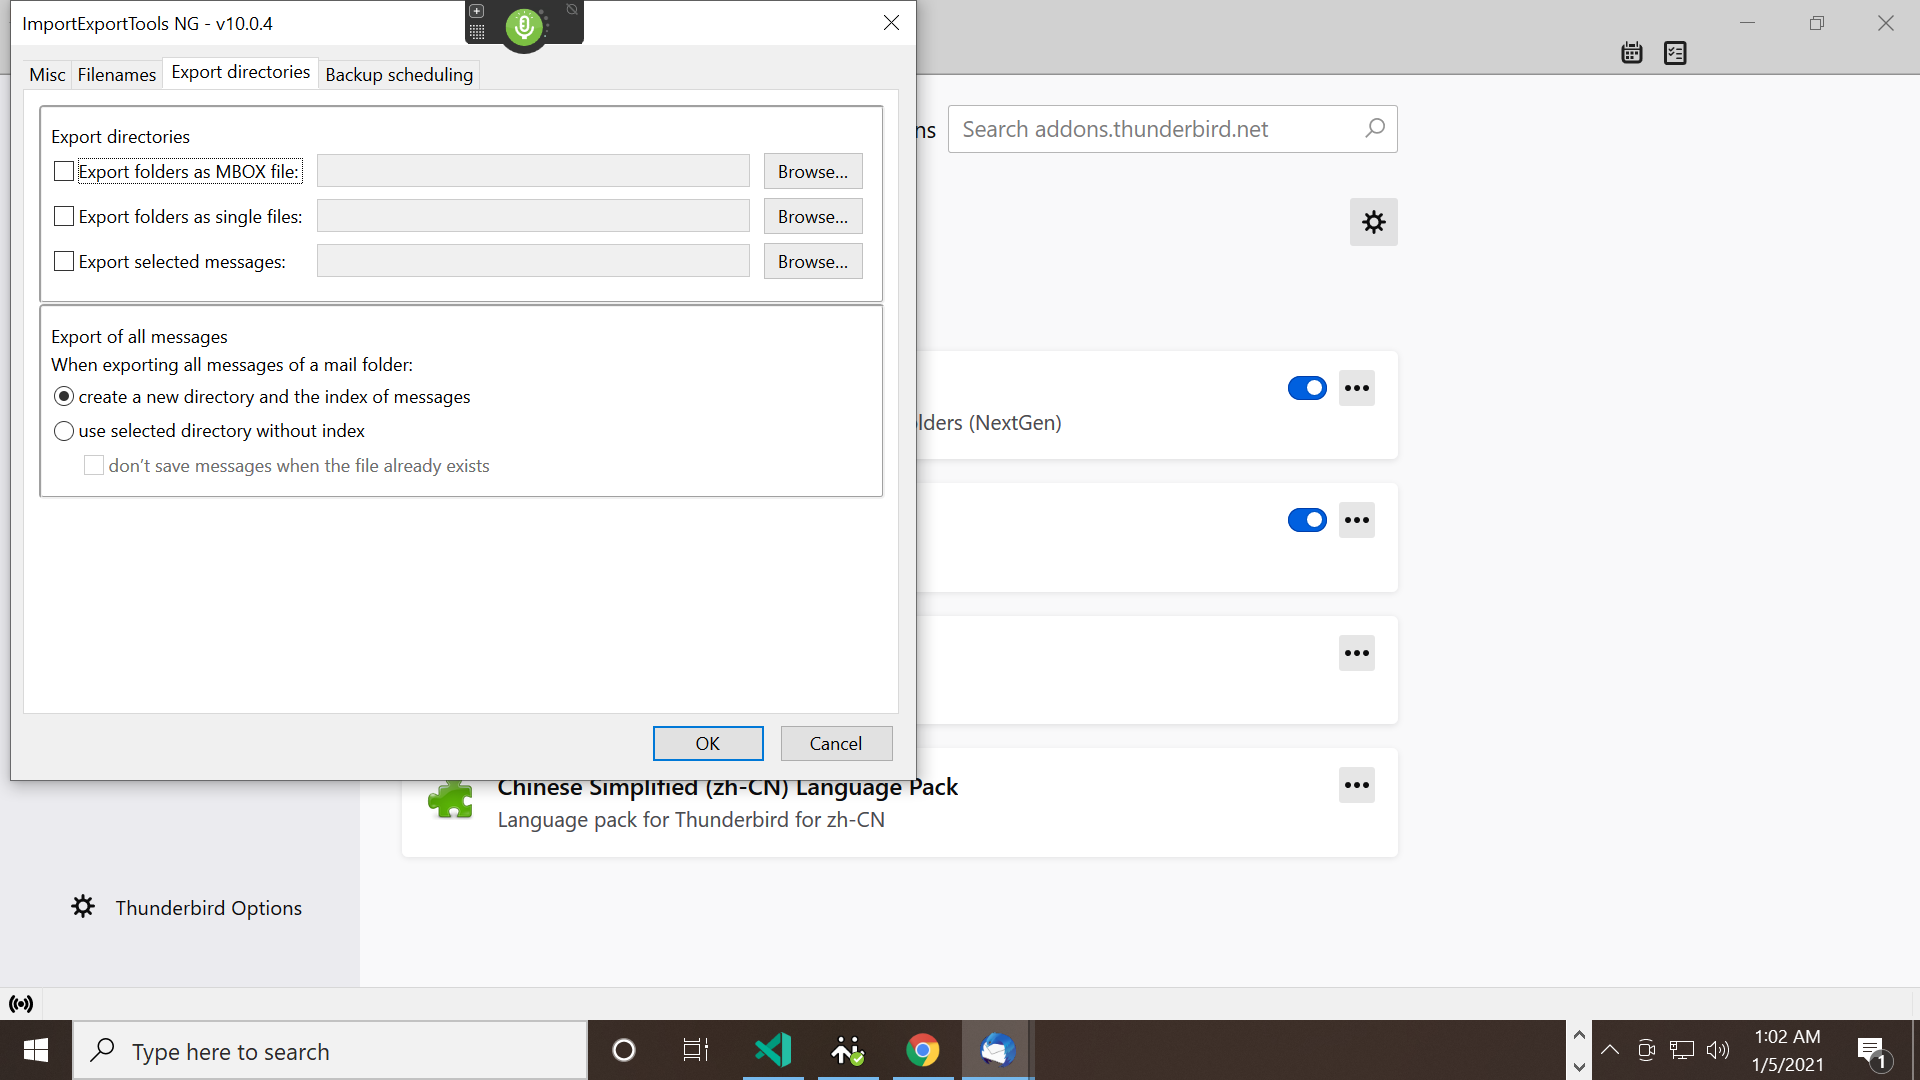Select use selected directory without index
1920x1080 pixels.
point(64,431)
